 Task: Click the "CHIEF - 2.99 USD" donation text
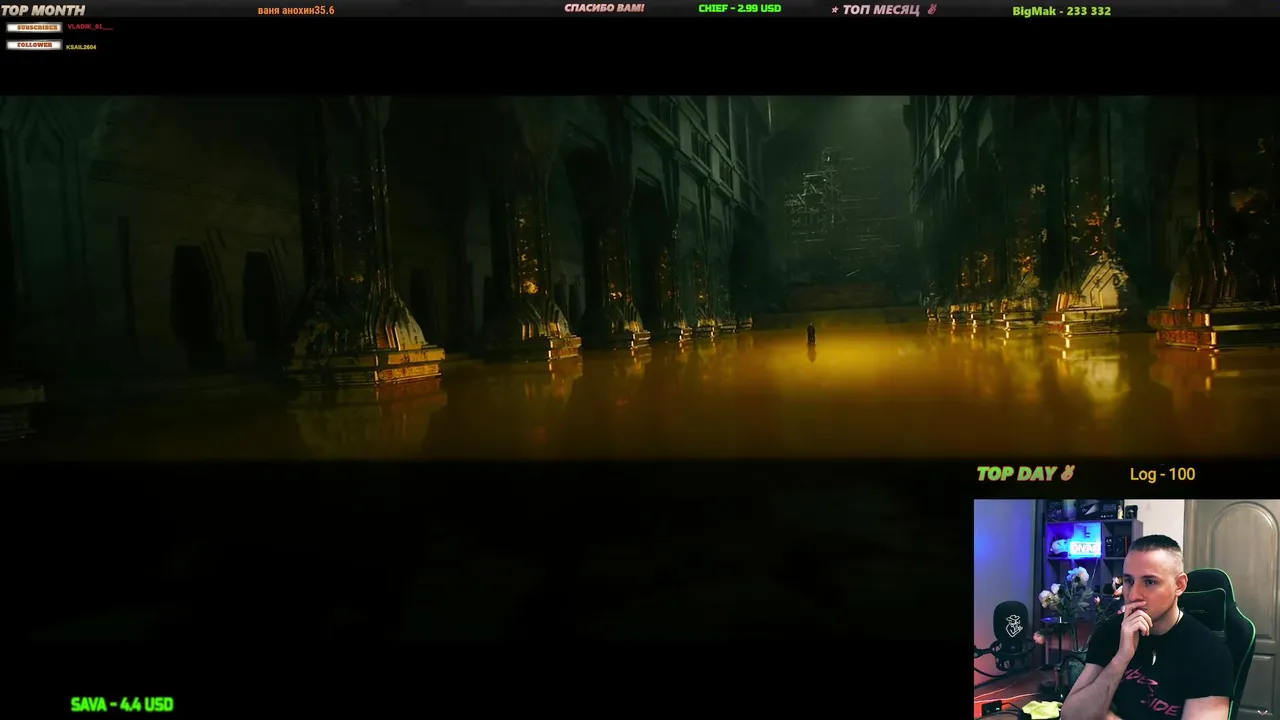click(739, 8)
